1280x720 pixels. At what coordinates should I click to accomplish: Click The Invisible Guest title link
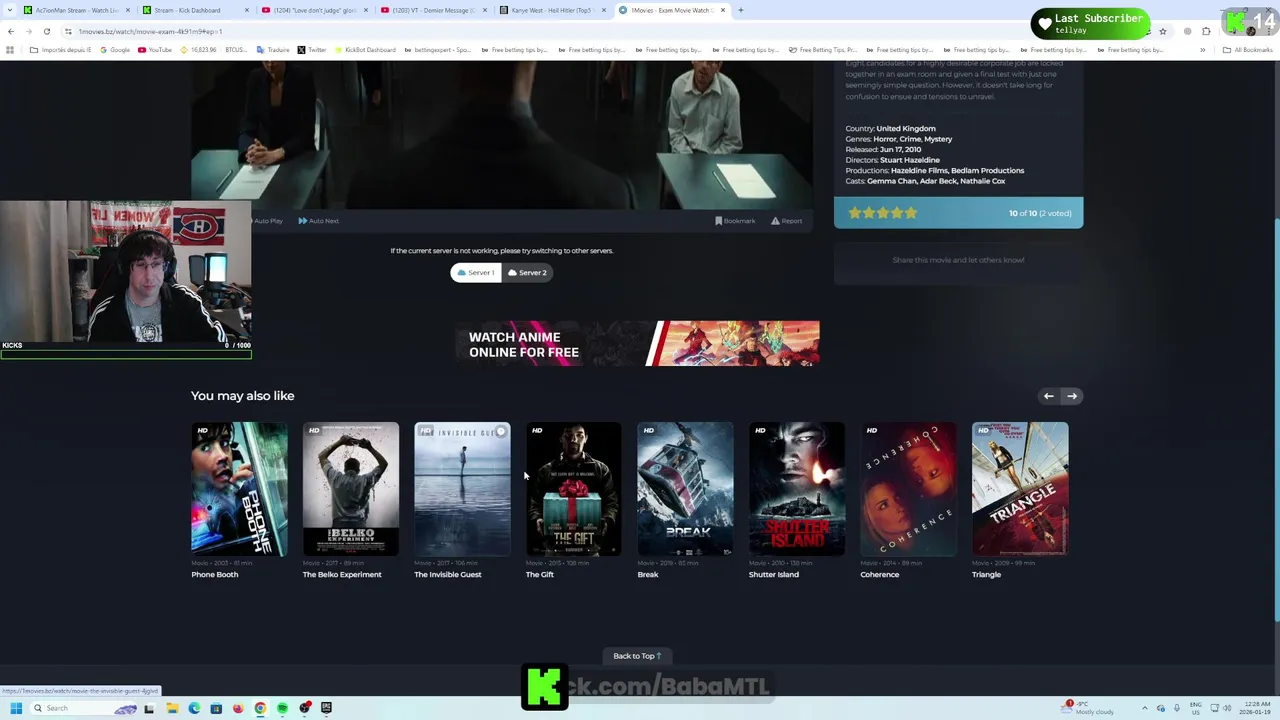point(448,575)
